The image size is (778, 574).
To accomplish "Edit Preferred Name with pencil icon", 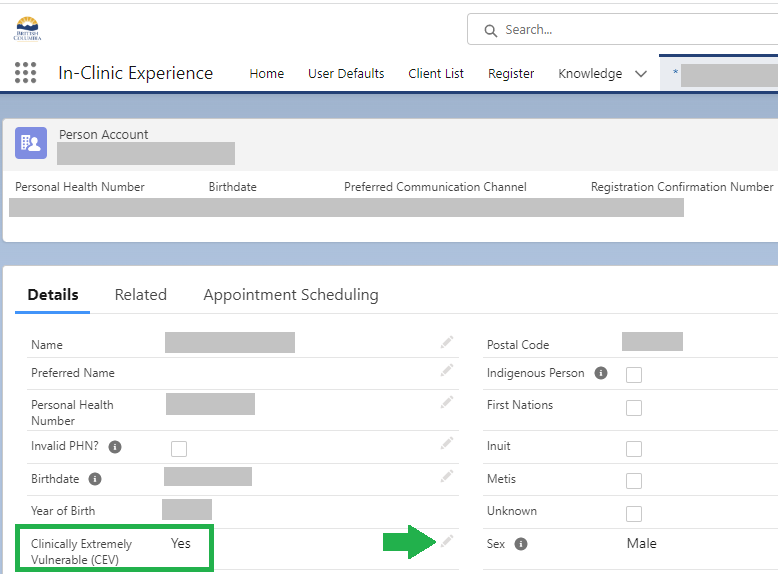I will tap(447, 370).
